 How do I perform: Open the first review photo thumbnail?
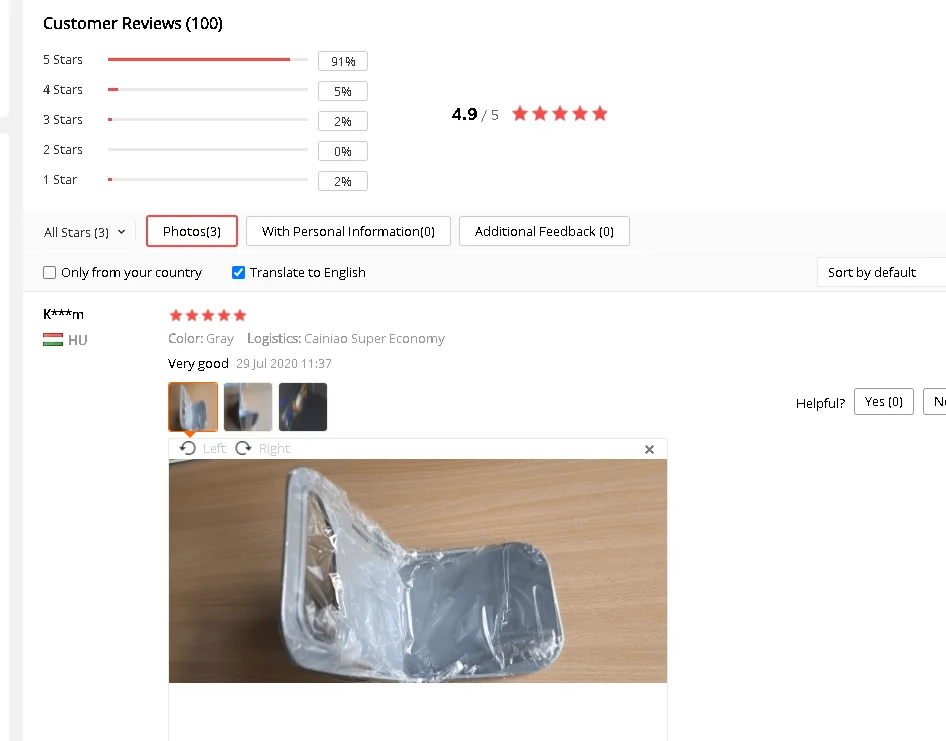click(x=193, y=407)
